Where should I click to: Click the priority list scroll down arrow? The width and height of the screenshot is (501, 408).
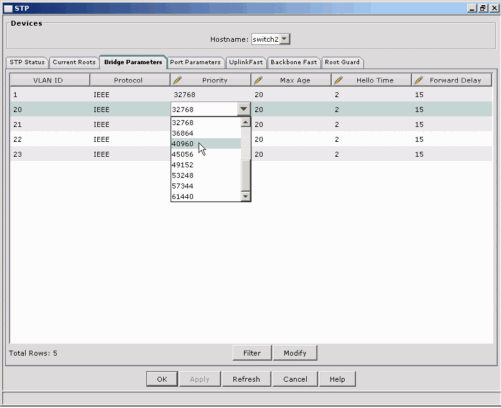[x=245, y=196]
